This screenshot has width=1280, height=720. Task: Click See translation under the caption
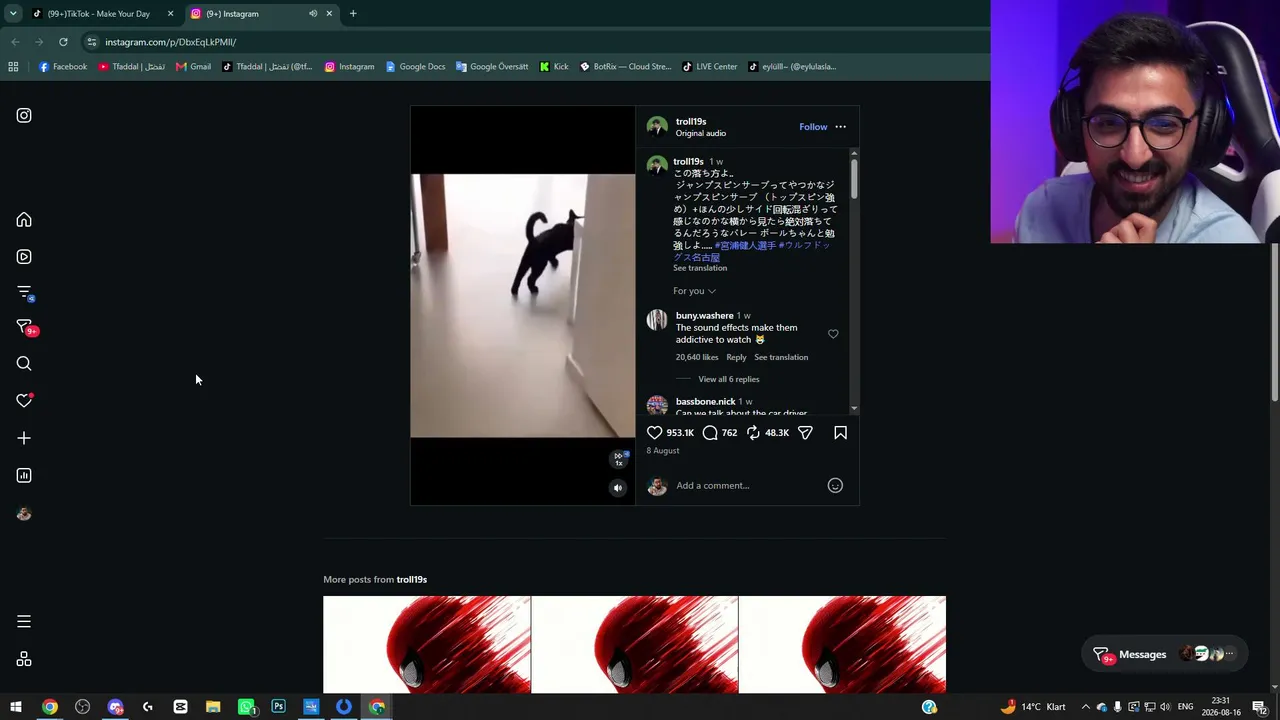coord(700,268)
